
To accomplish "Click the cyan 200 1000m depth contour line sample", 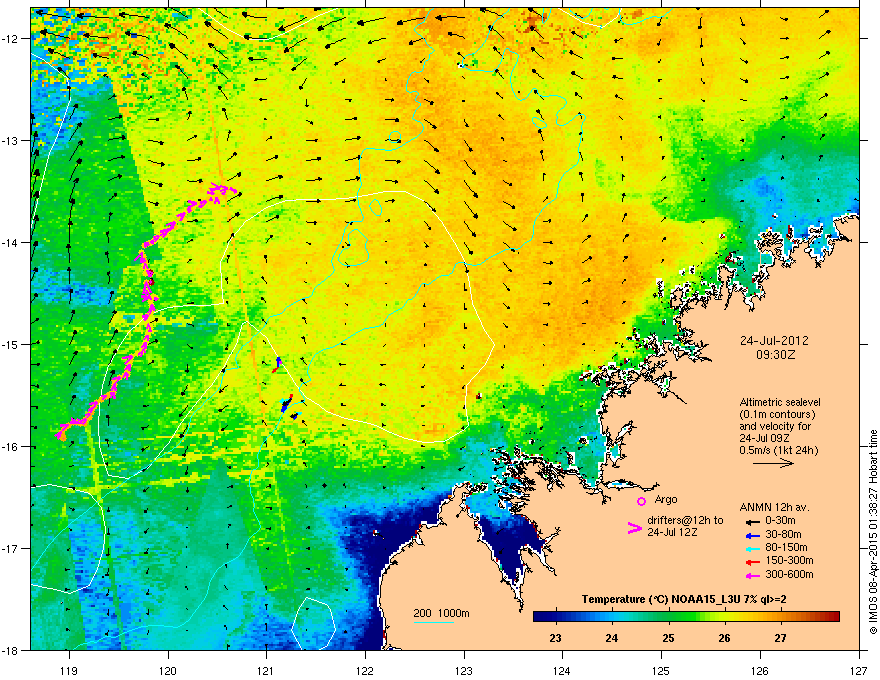I will click(434, 622).
